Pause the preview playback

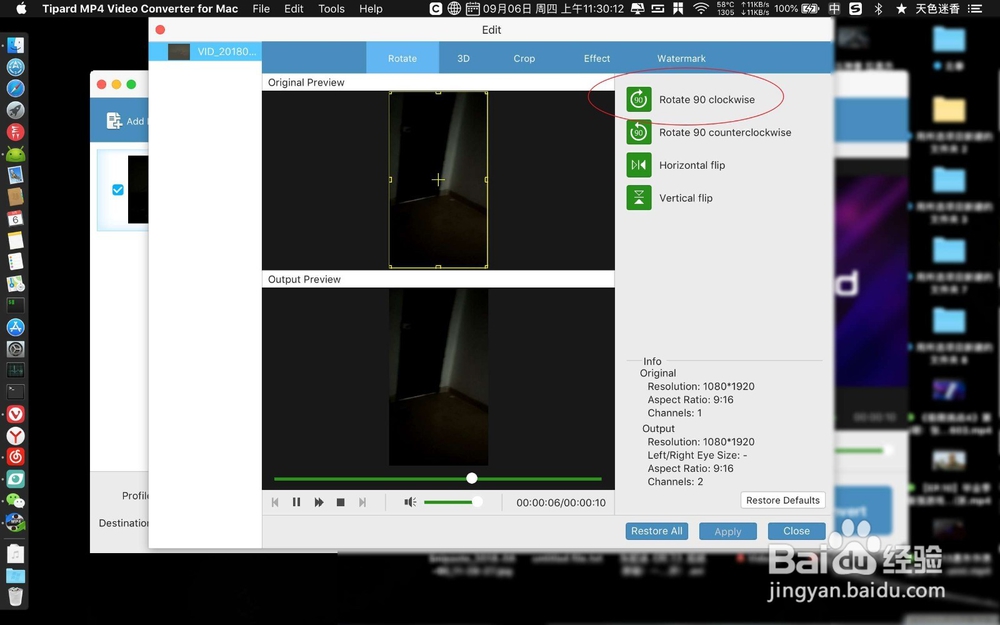[297, 503]
